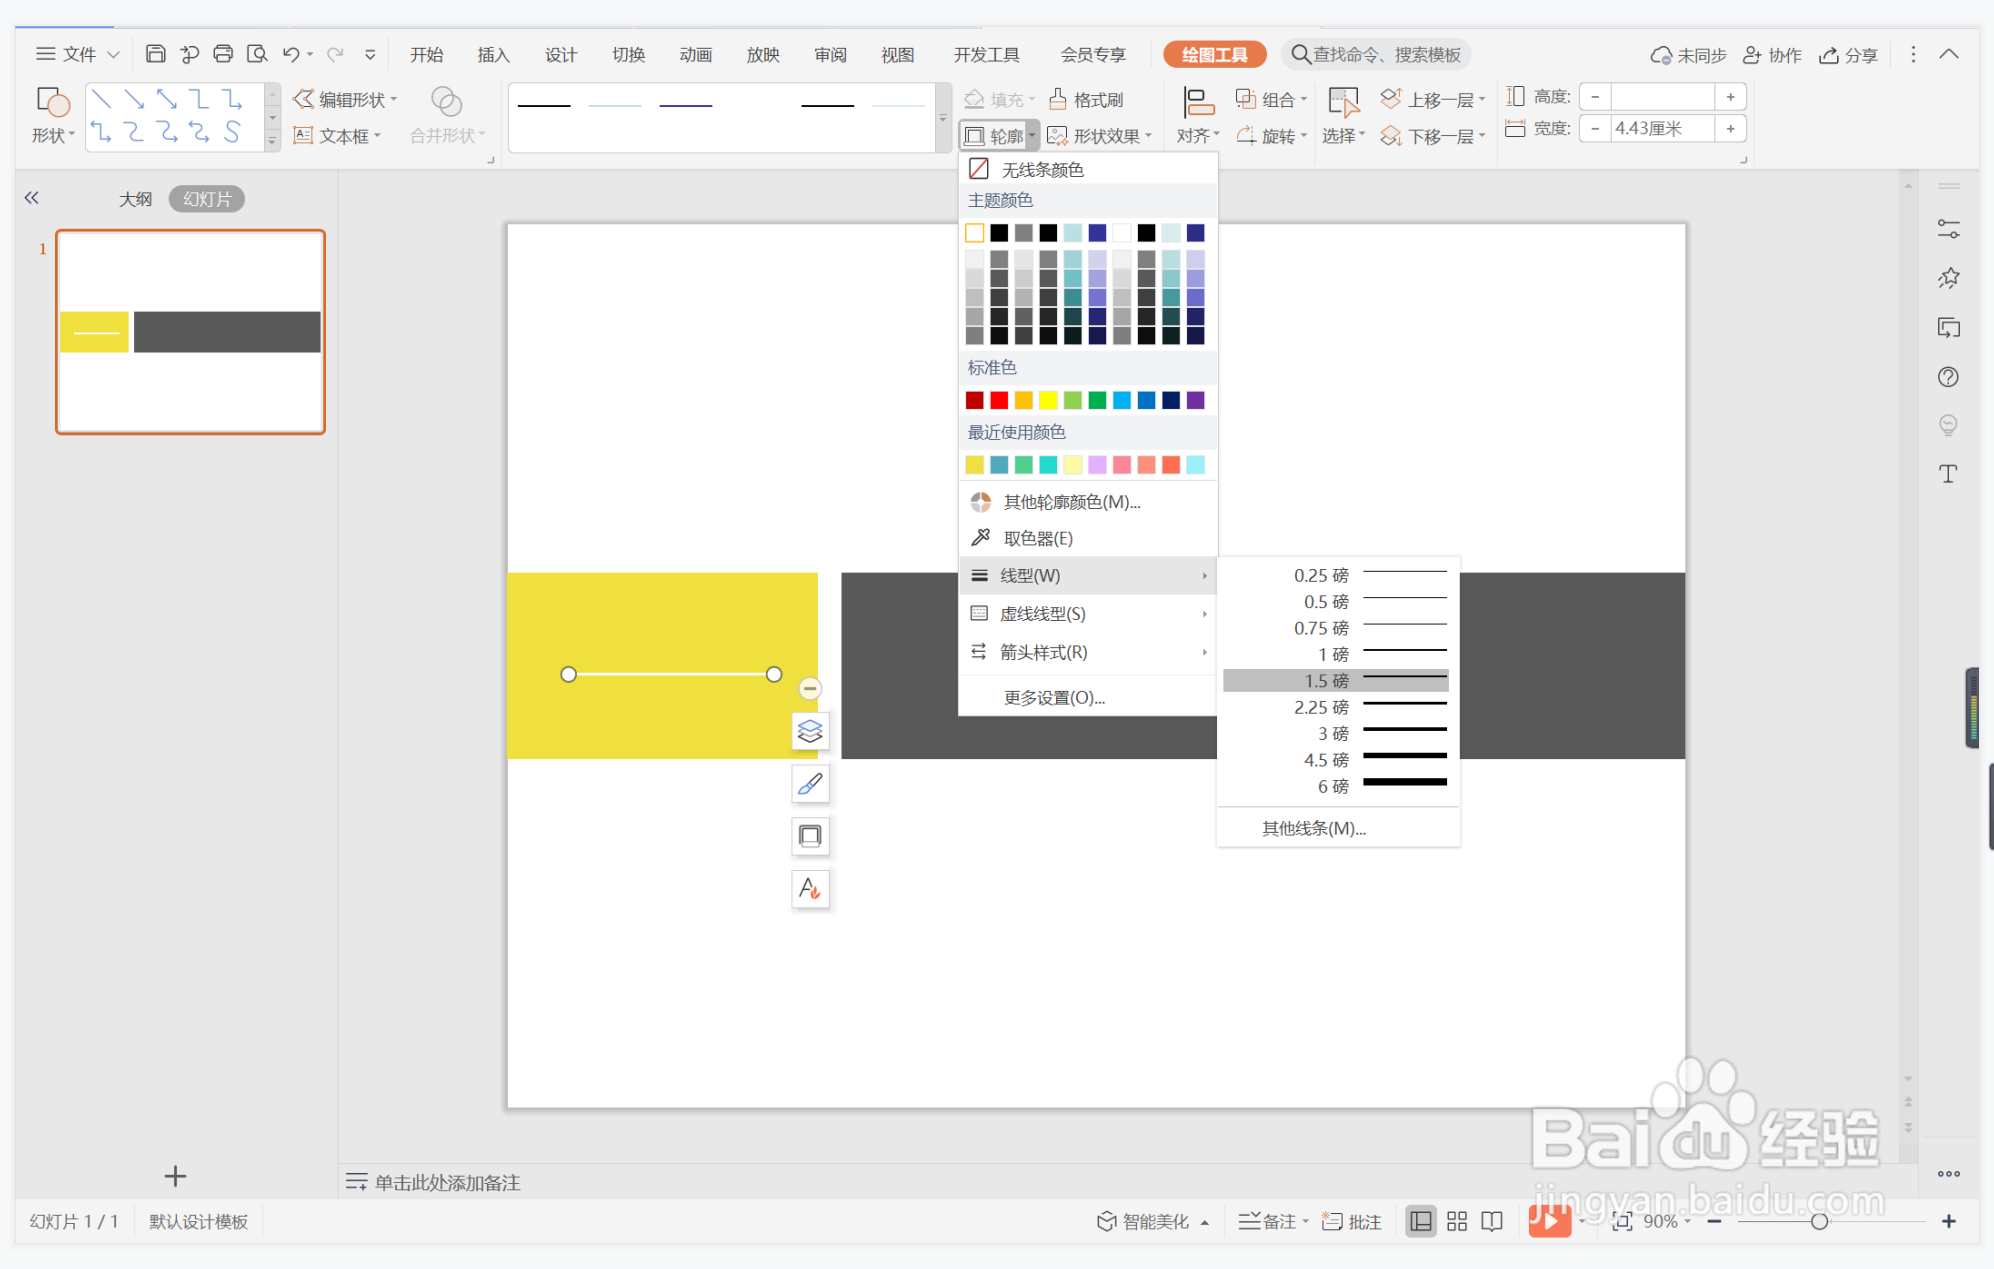This screenshot has height=1269, width=1994.
Task: Open the Insert (插入) tab
Action: 493,54
